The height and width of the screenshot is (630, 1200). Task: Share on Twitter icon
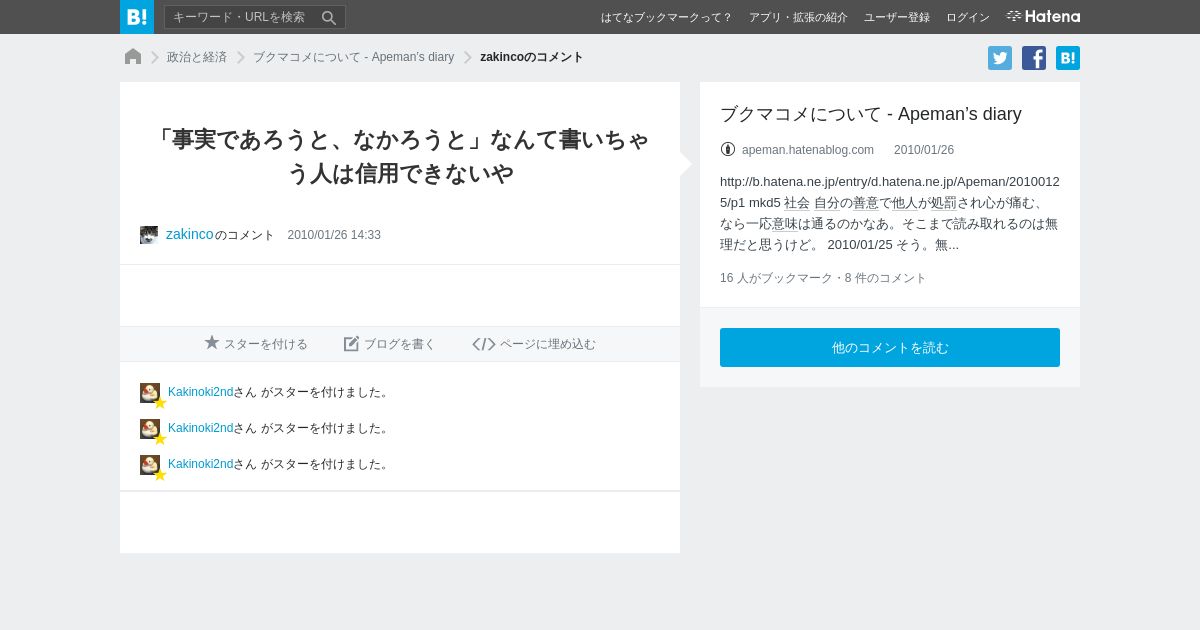[x=1000, y=58]
